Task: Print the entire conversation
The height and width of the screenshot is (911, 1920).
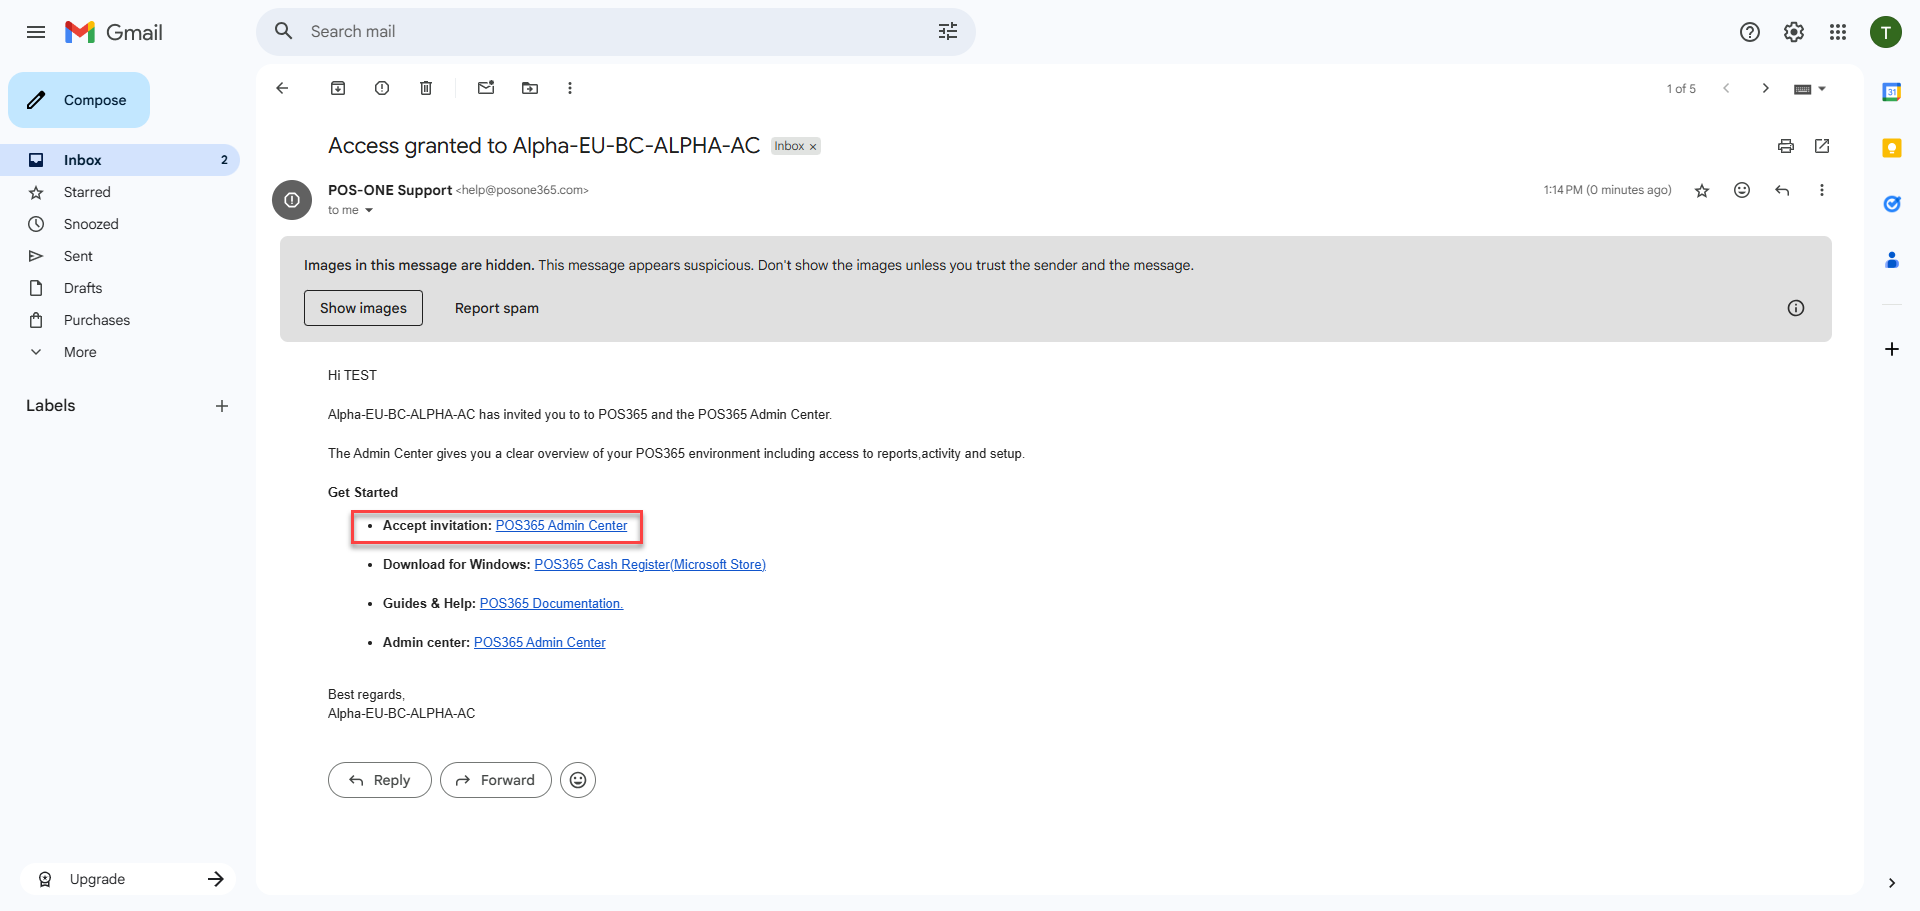Action: point(1786,146)
